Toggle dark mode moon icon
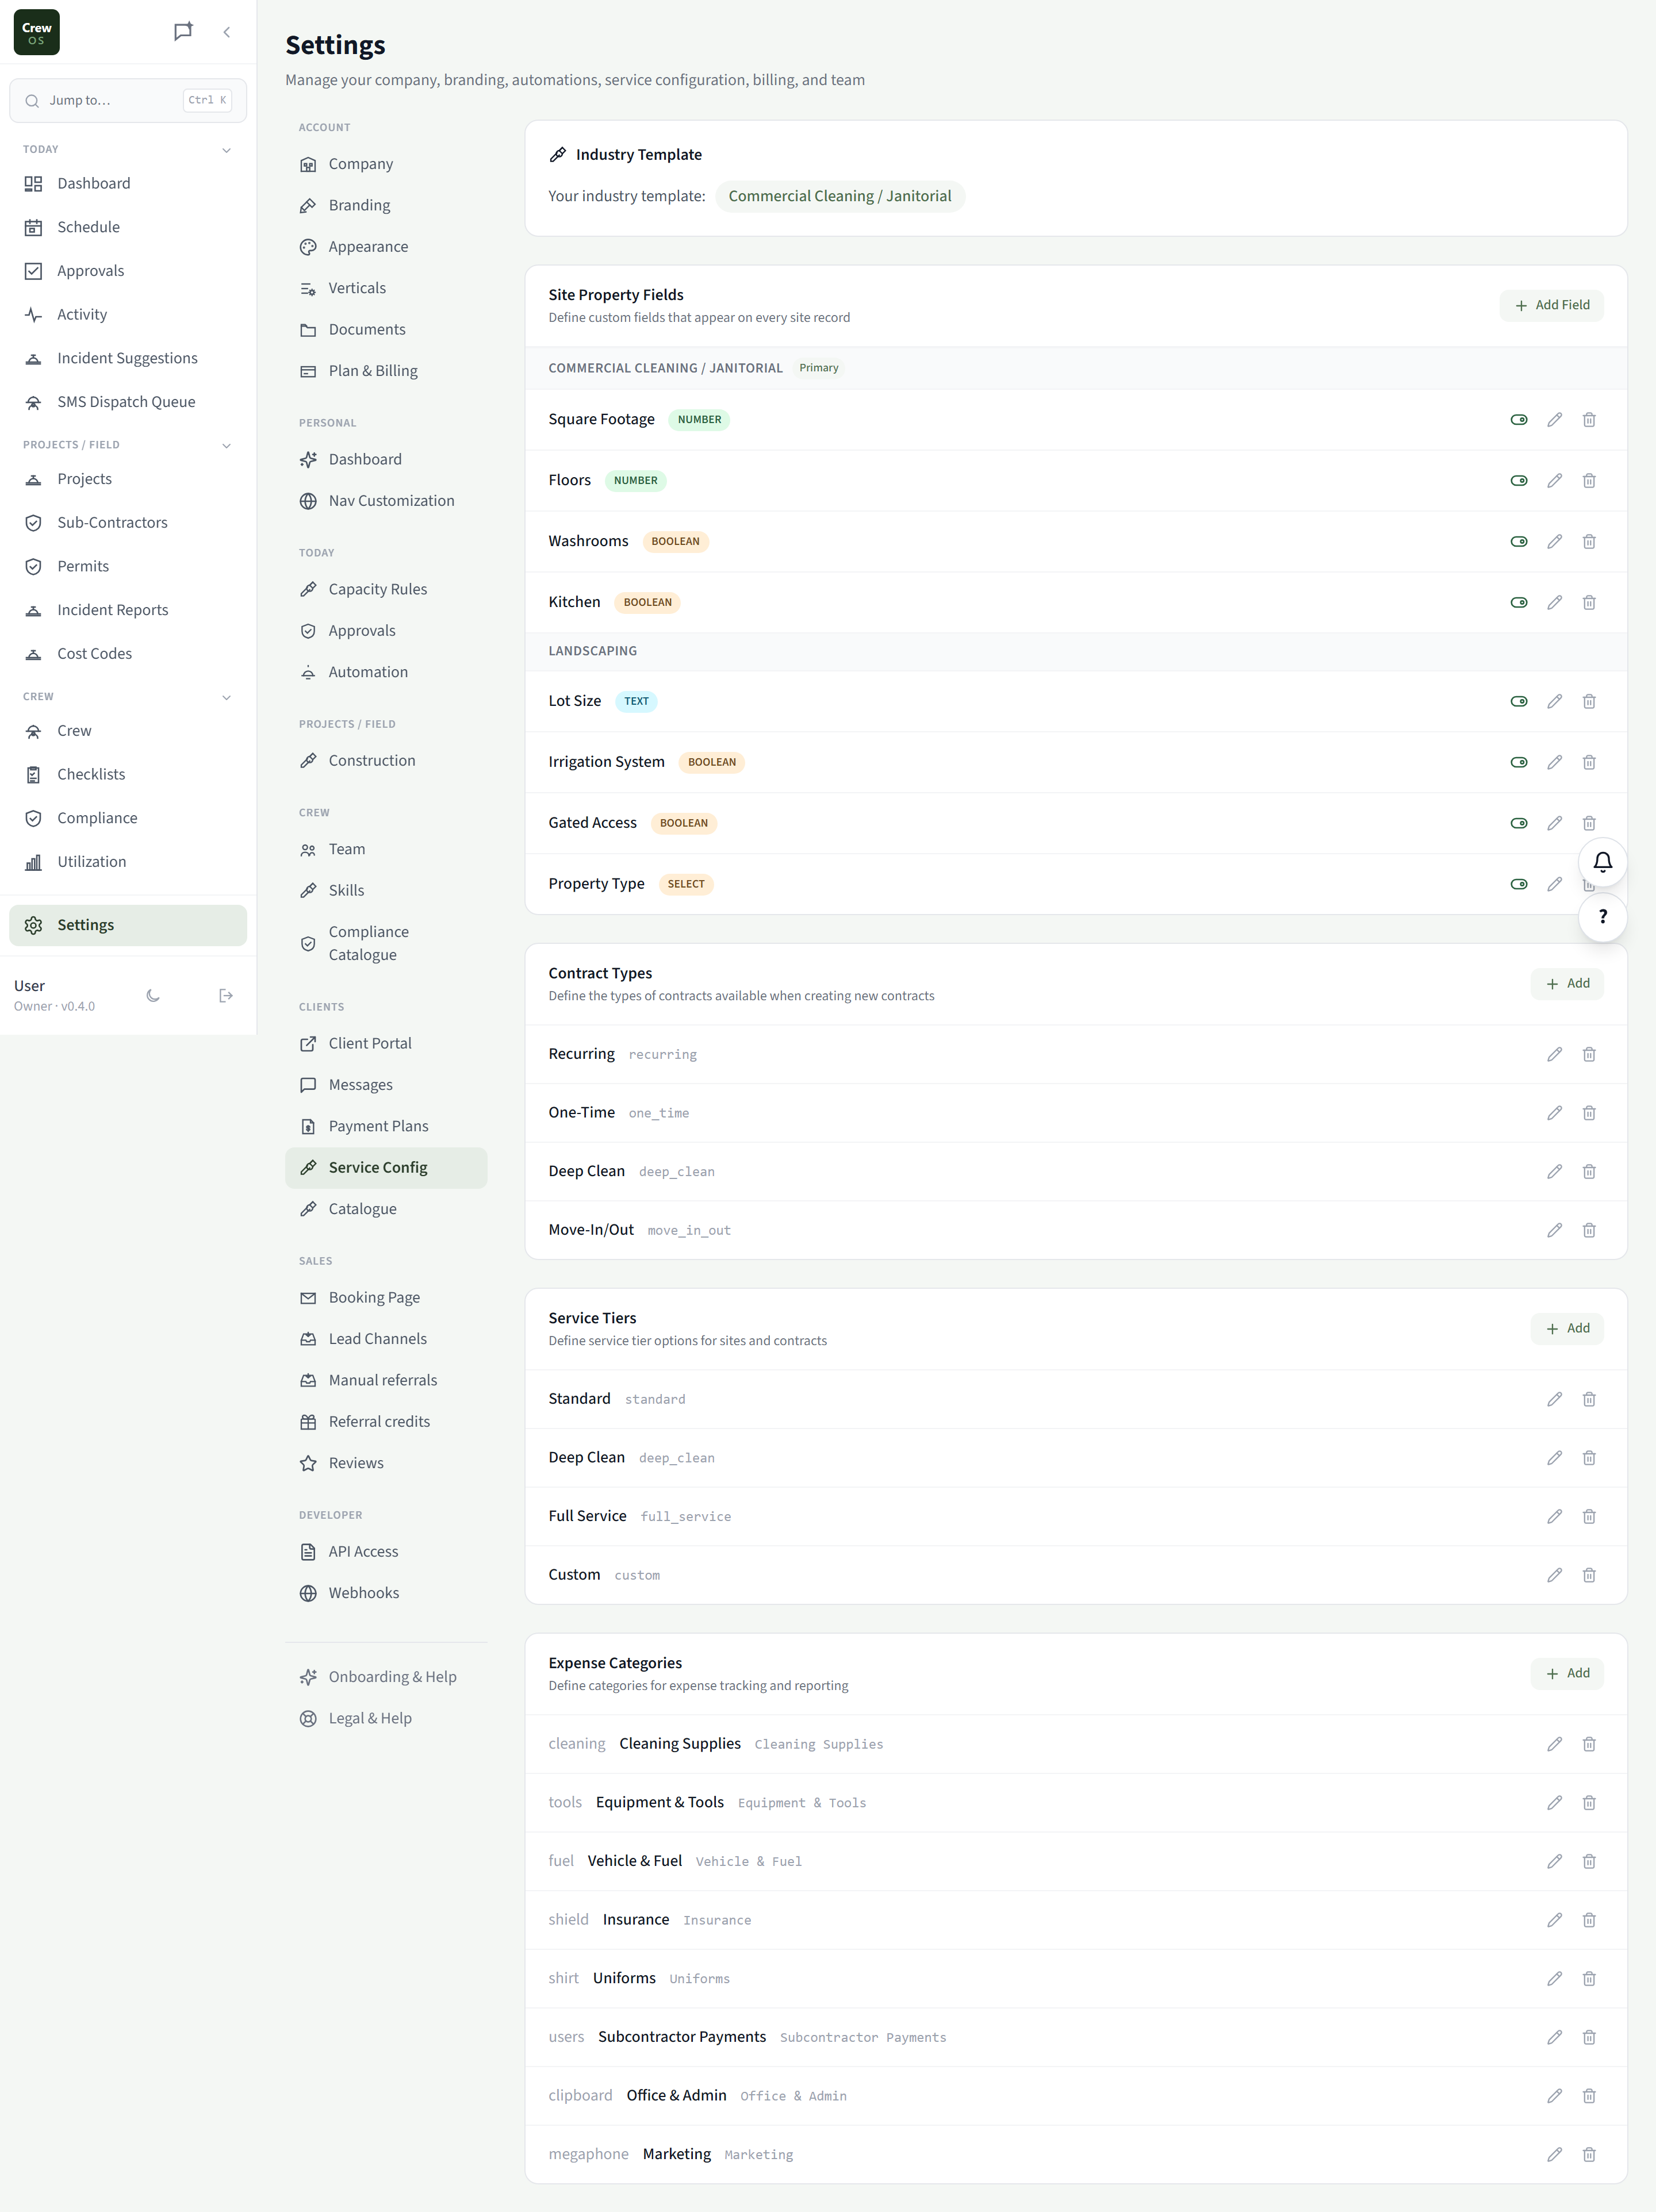 (x=153, y=996)
